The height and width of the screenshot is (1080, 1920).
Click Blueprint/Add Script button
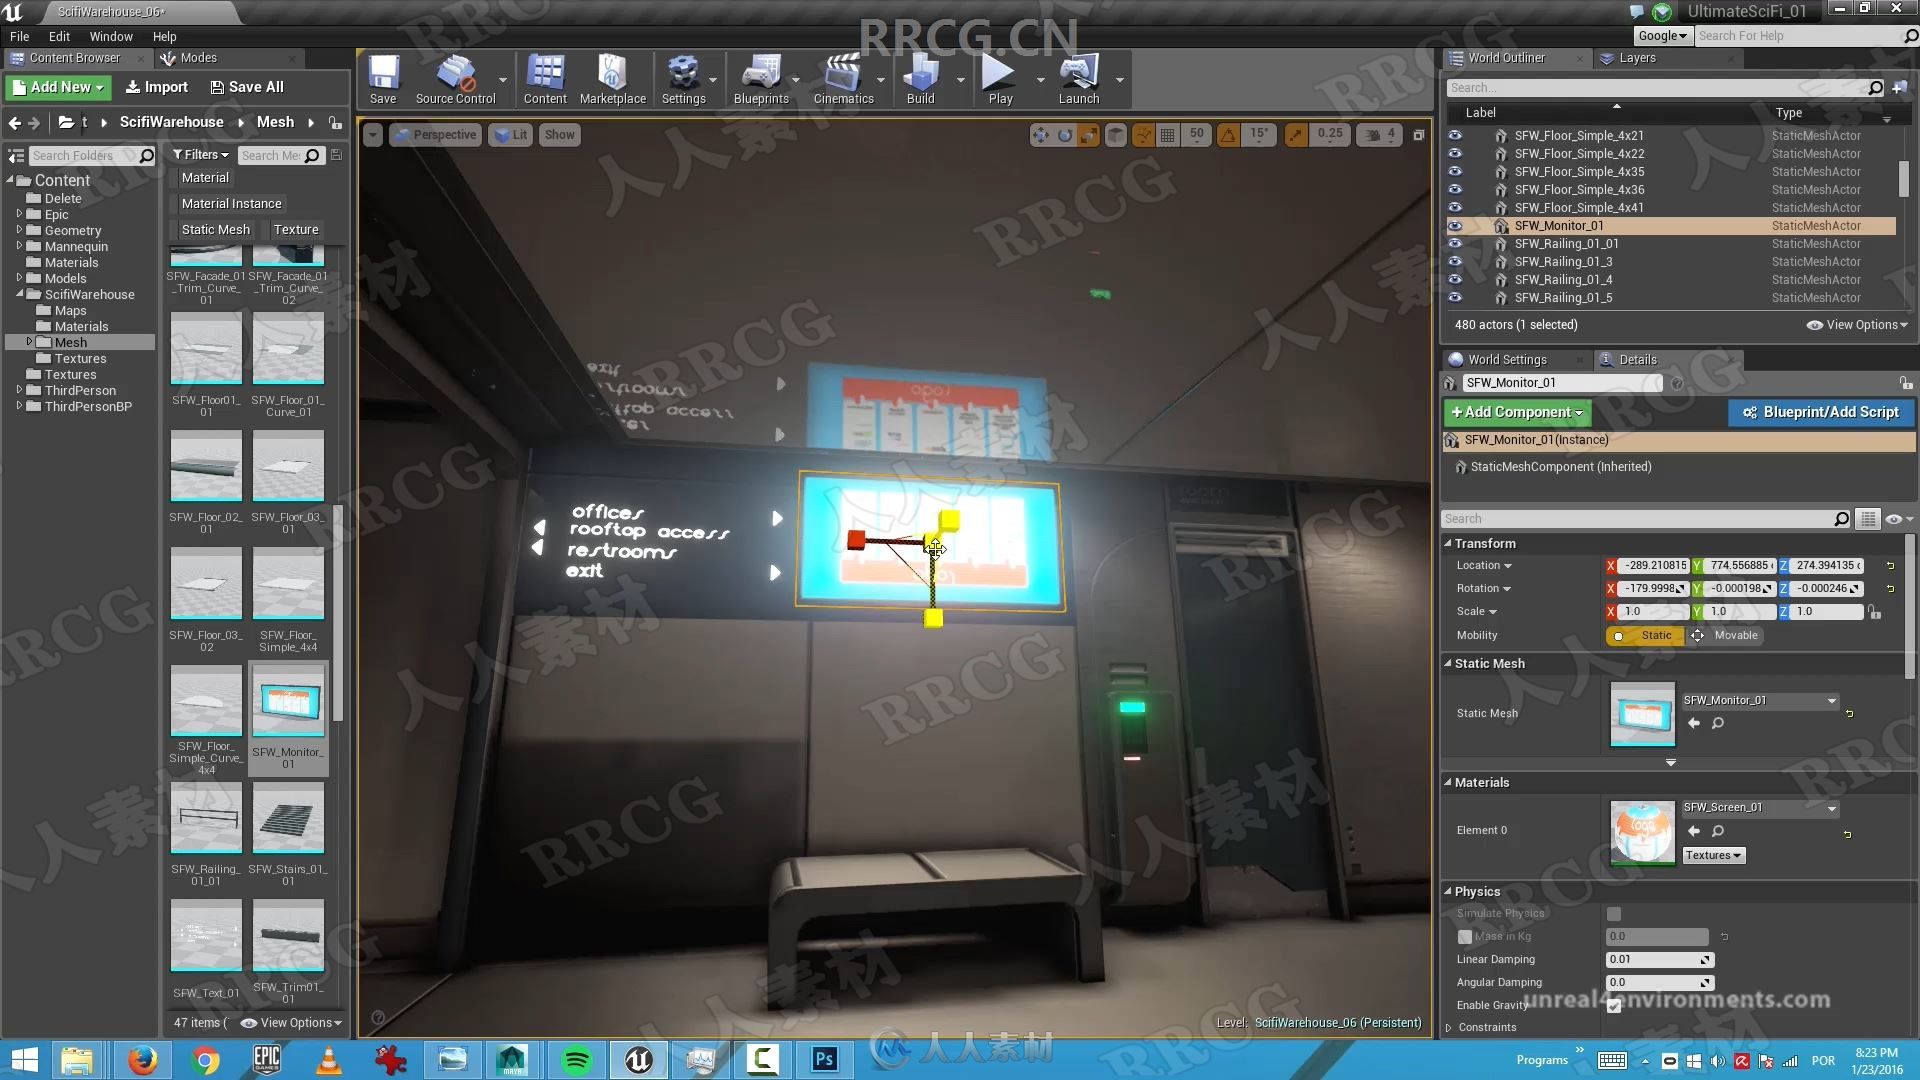[1822, 411]
